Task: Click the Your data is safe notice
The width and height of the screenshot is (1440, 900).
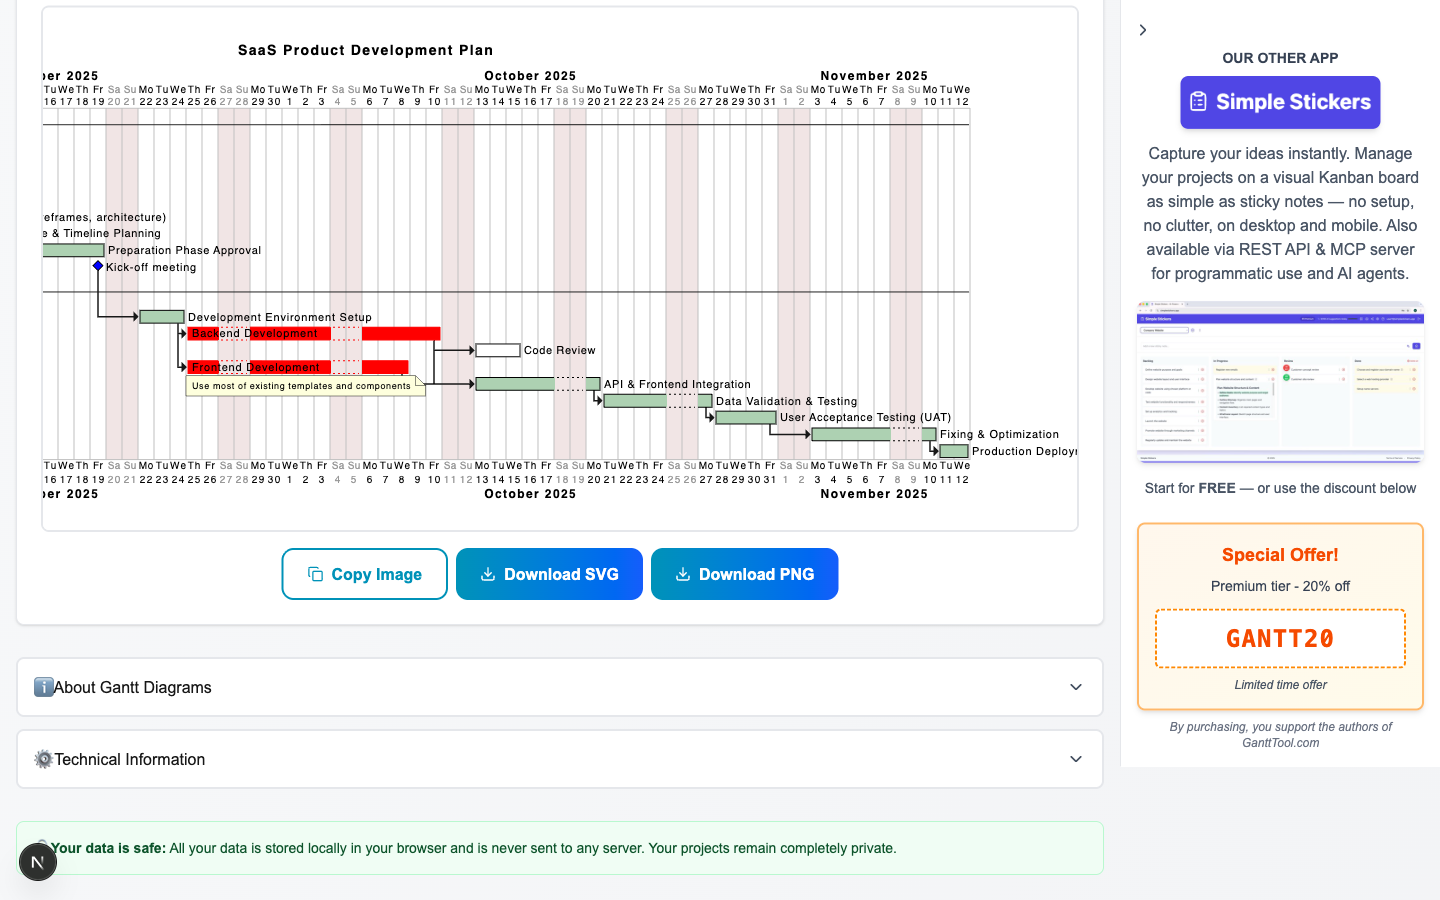Action: 560,848
